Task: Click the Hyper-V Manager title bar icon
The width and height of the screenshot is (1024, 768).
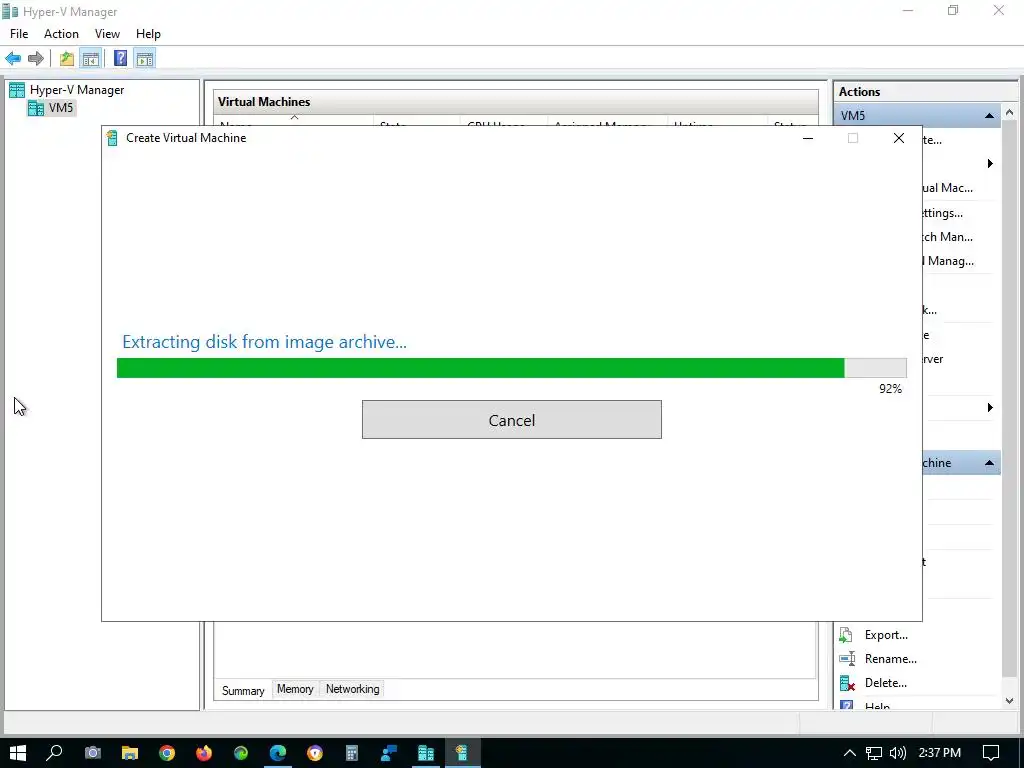Action: pyautogui.click(x=10, y=11)
